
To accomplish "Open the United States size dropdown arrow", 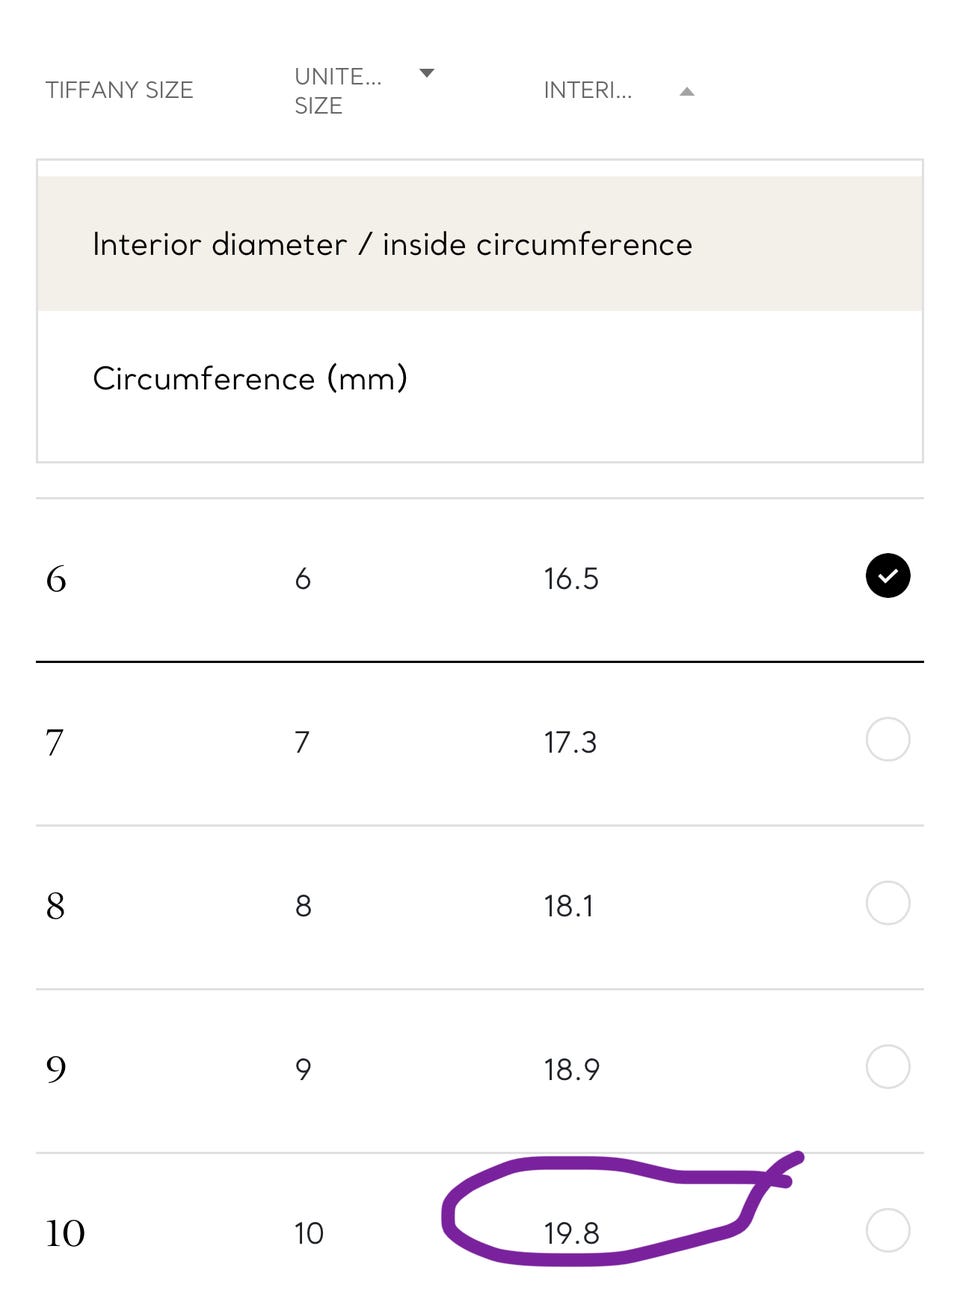I will [427, 73].
